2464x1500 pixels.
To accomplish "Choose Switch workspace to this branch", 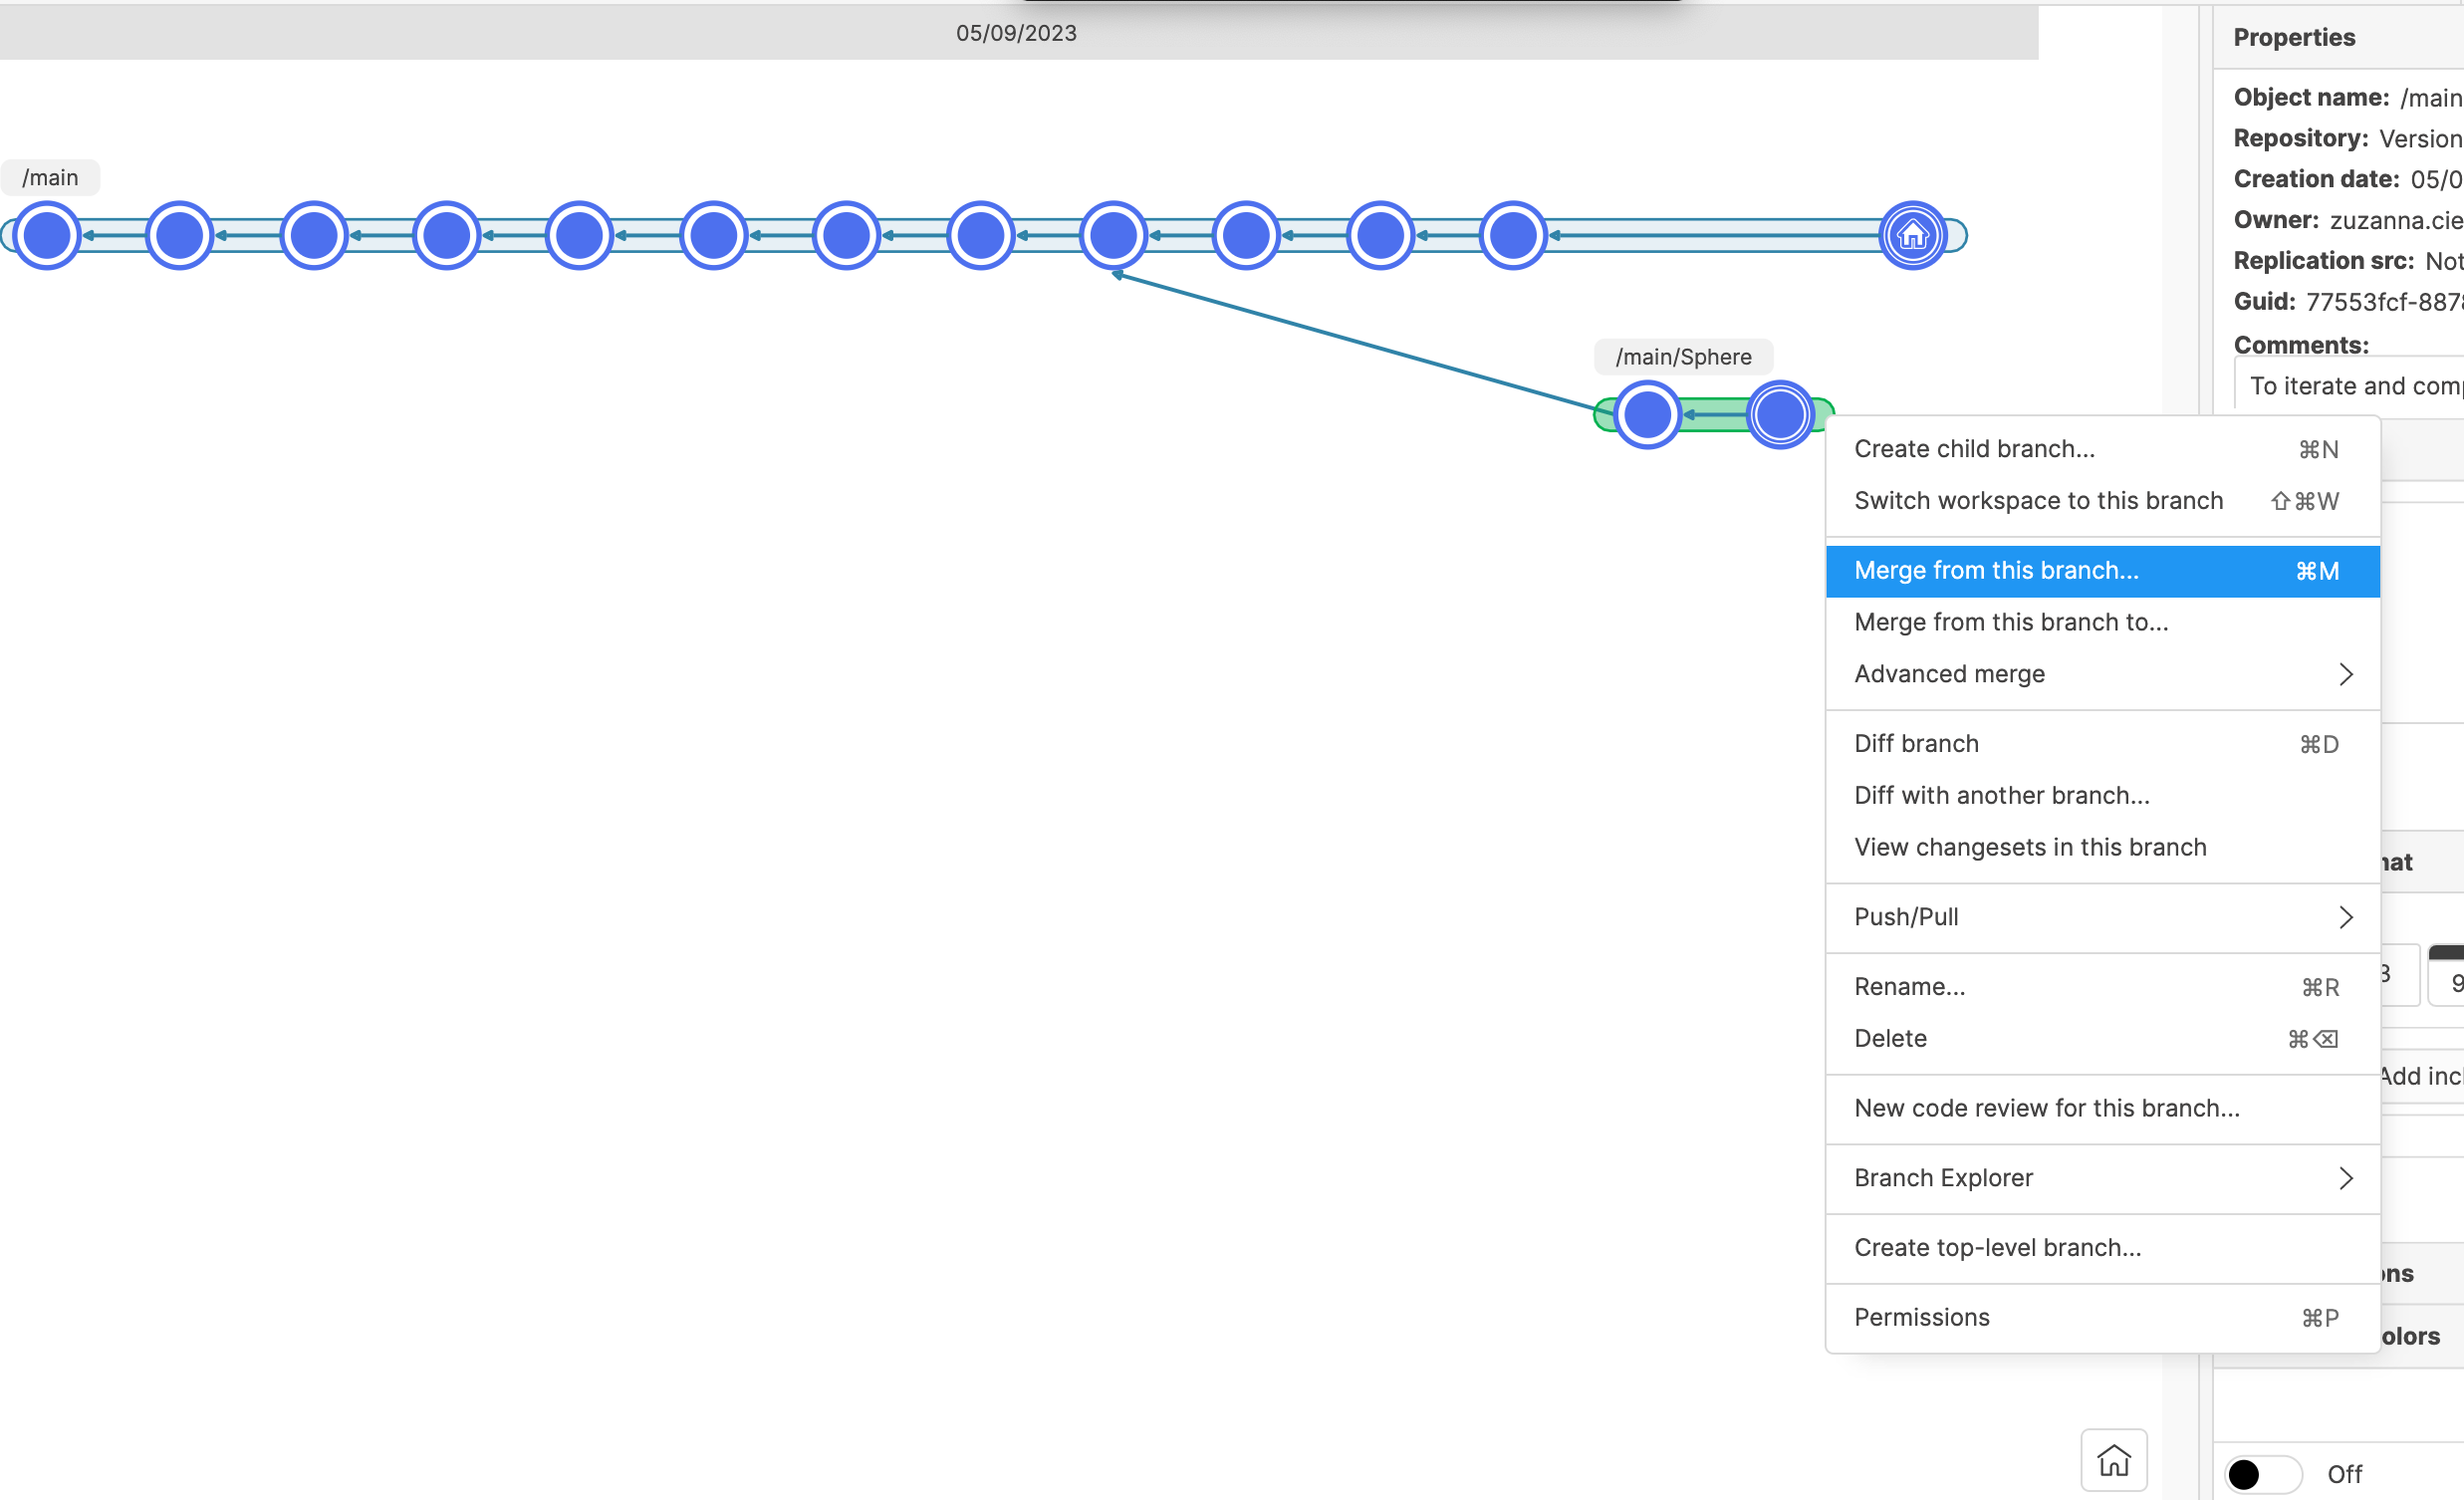I will (2038, 501).
